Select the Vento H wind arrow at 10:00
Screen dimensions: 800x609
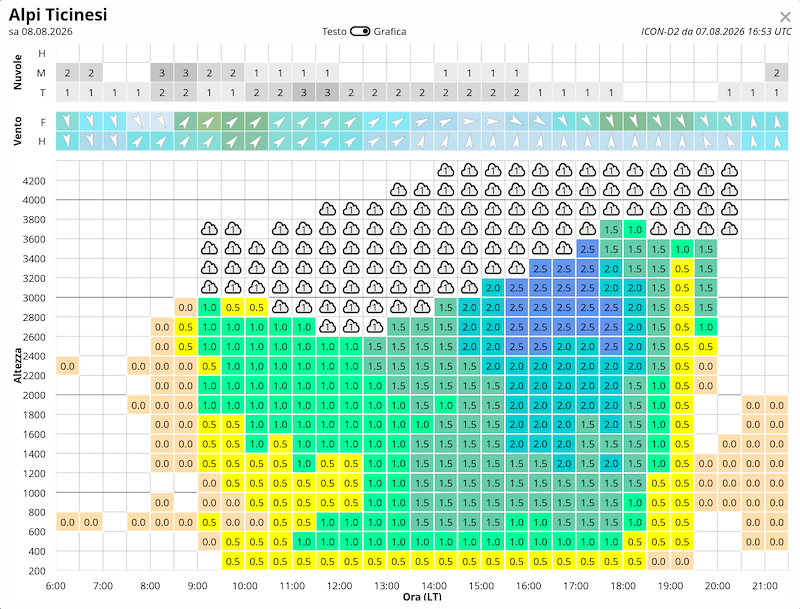click(257, 141)
